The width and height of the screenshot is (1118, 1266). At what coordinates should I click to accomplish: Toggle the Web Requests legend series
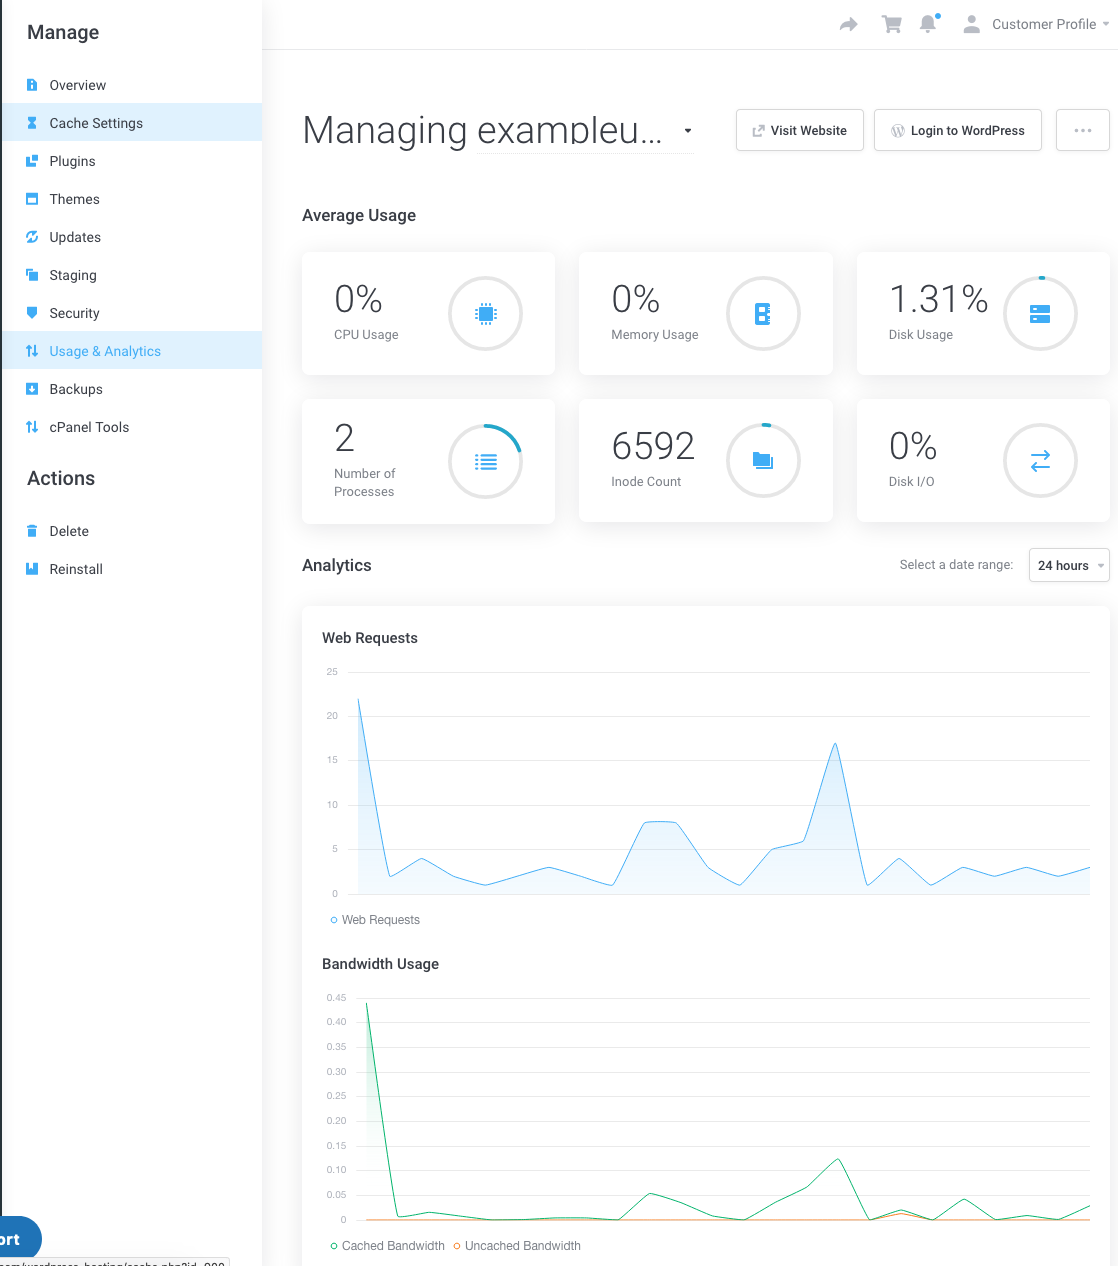tap(375, 920)
